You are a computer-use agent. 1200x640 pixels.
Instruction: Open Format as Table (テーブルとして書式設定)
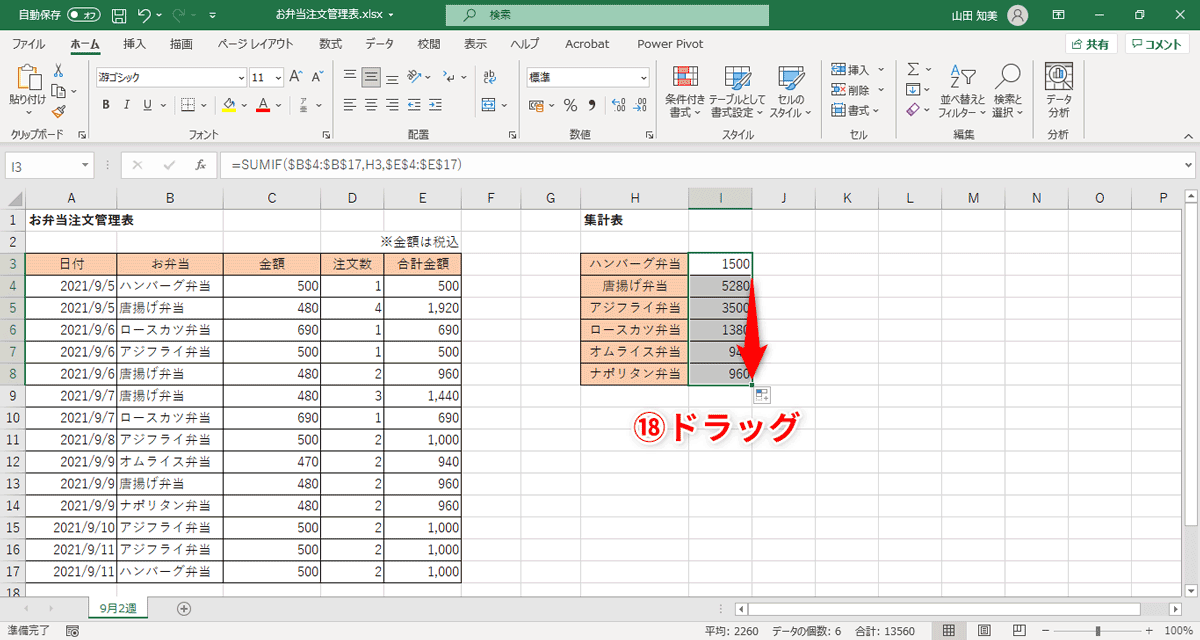point(738,91)
